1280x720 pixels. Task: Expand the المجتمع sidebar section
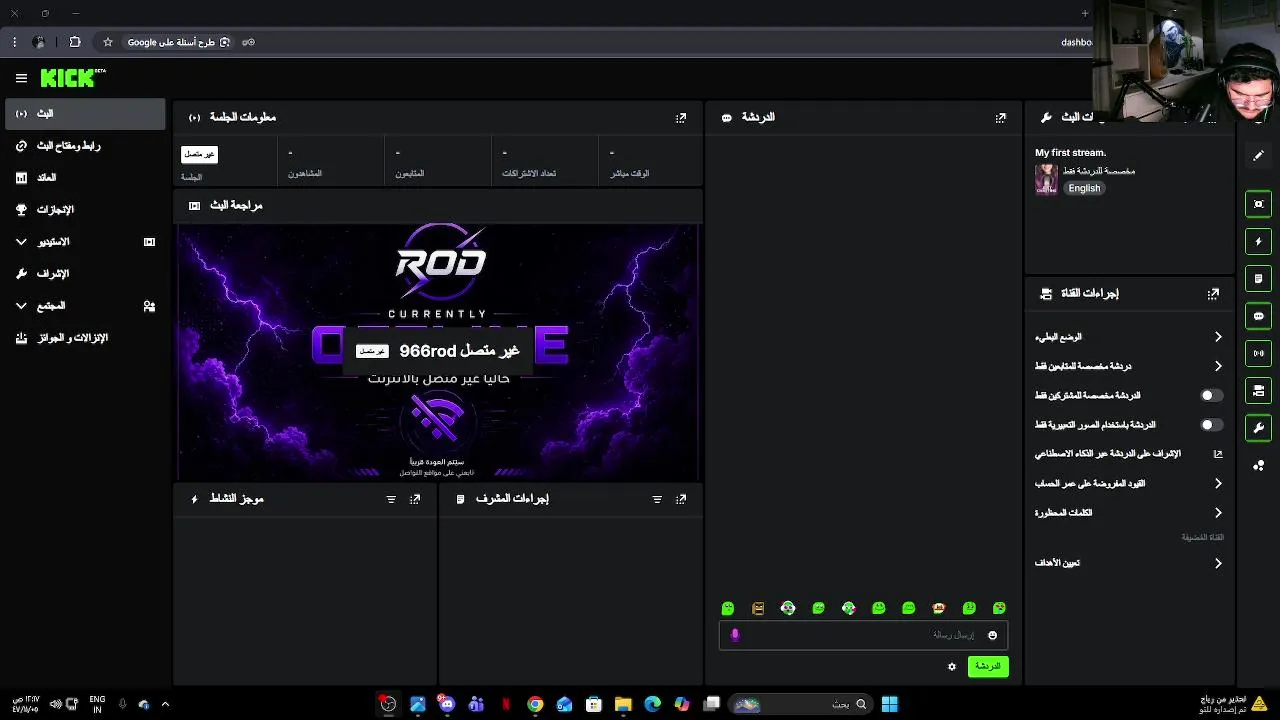click(21, 306)
